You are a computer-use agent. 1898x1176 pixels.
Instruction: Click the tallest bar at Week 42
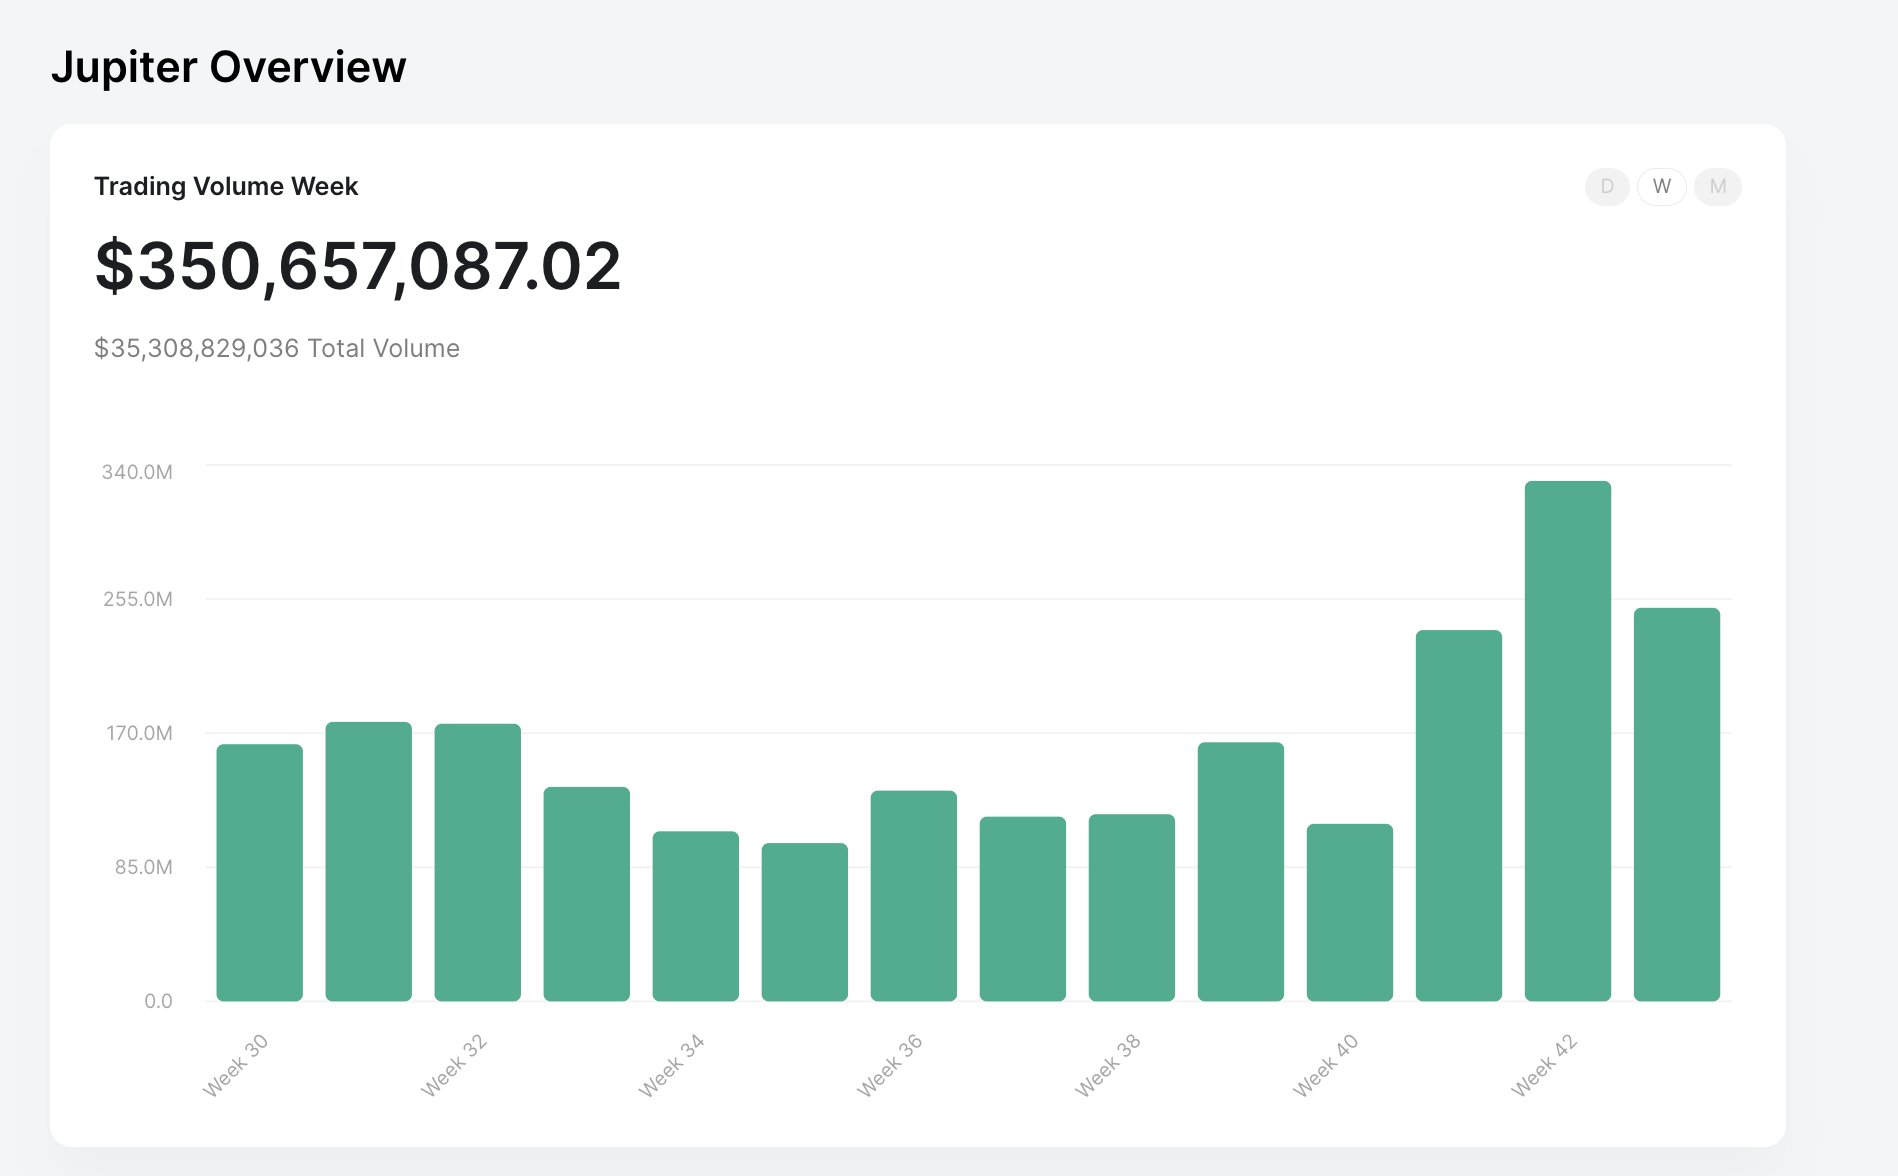pyautogui.click(x=1567, y=740)
